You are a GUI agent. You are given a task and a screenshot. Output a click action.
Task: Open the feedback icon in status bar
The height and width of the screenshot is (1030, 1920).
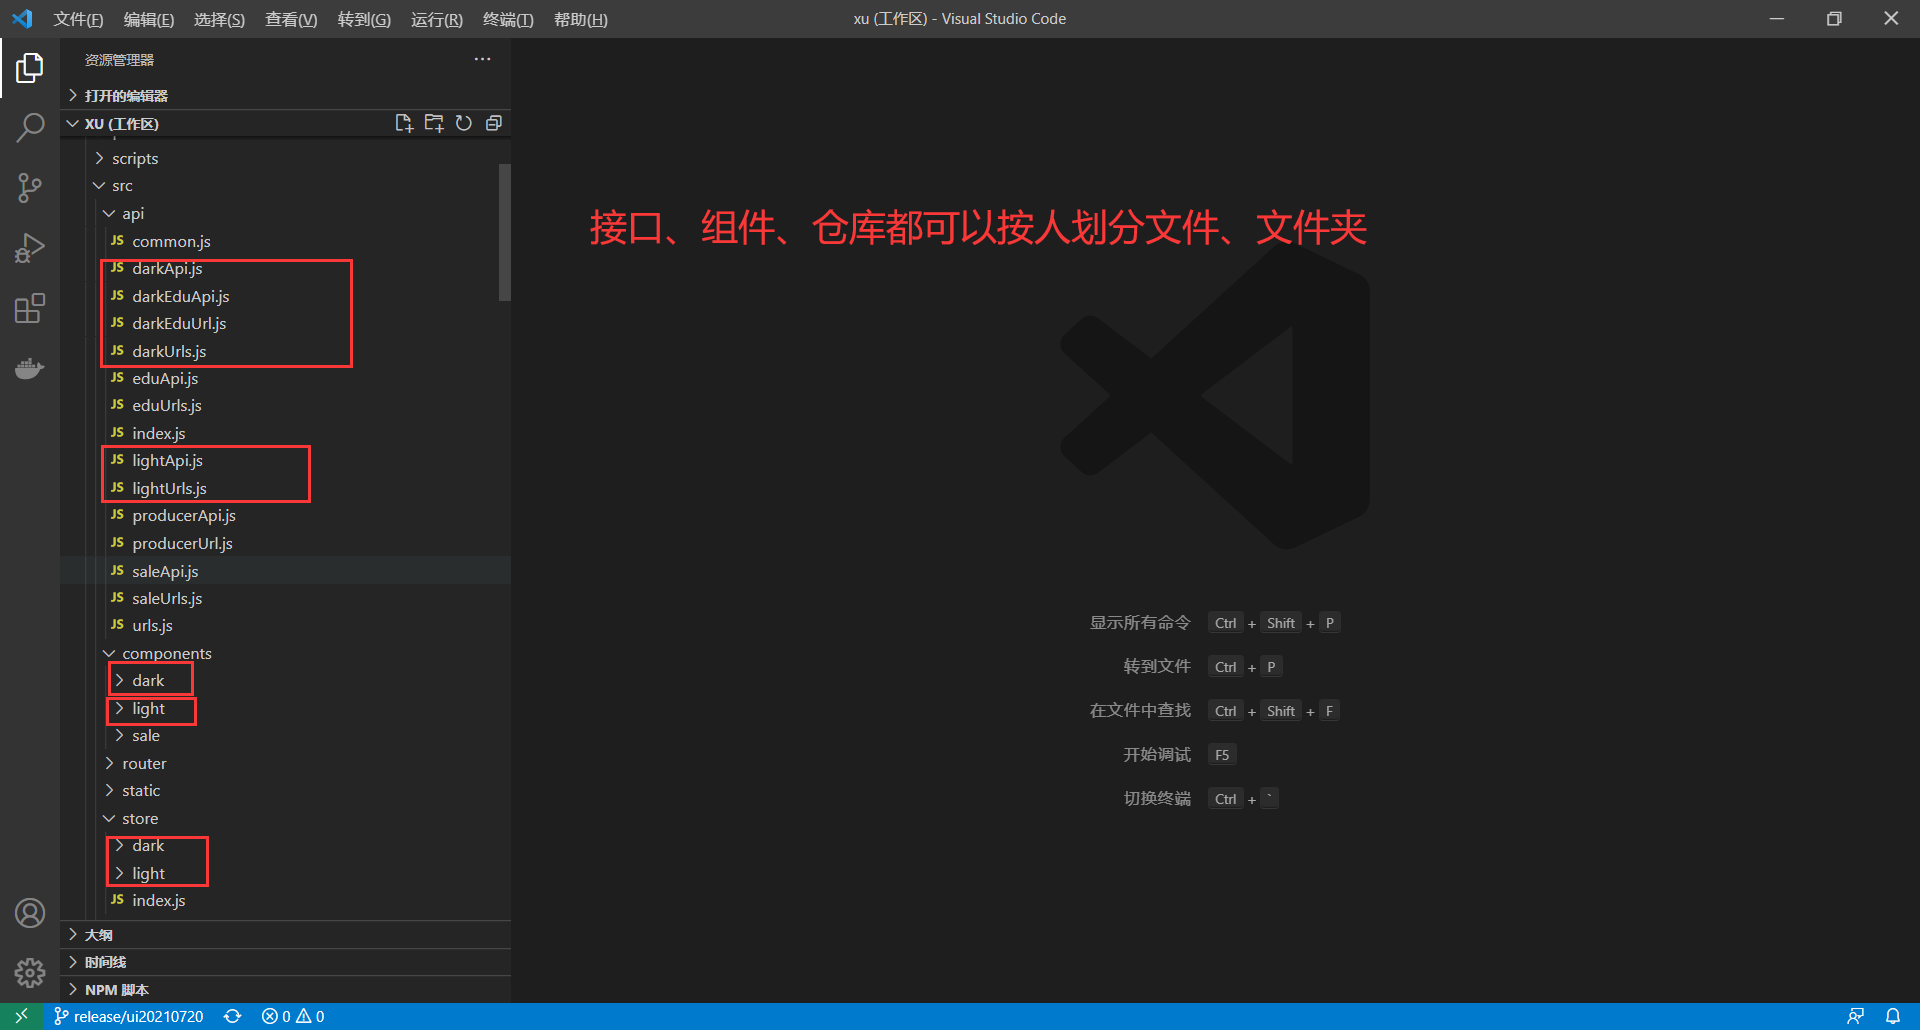point(1856,1016)
